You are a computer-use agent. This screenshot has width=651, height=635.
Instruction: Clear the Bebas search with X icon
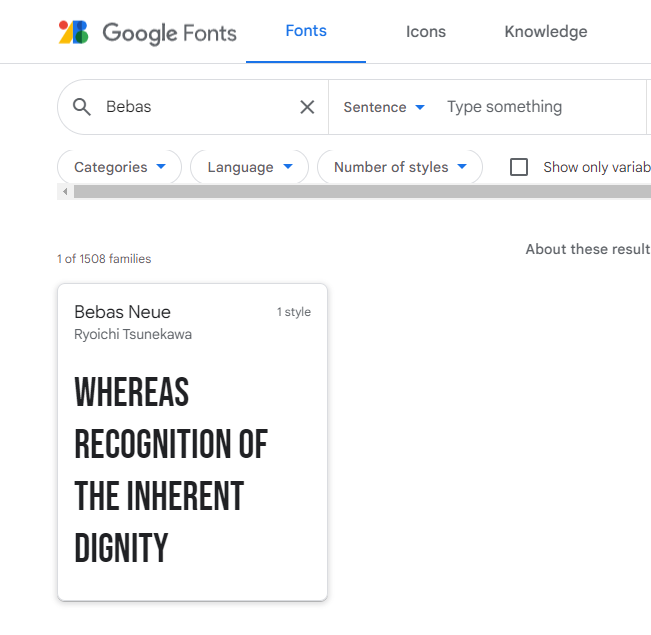point(307,107)
